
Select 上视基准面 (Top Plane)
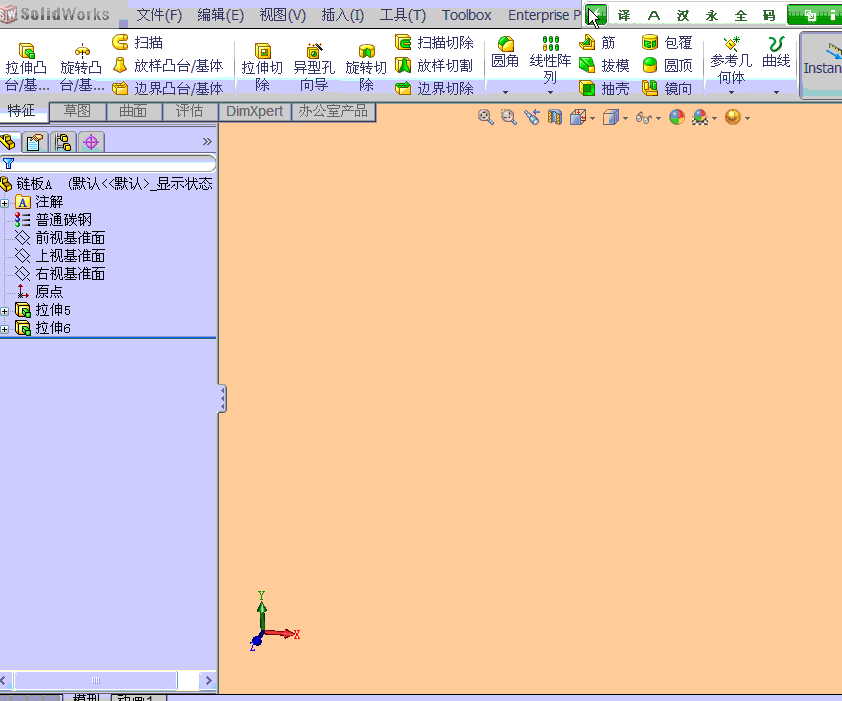[x=60, y=256]
